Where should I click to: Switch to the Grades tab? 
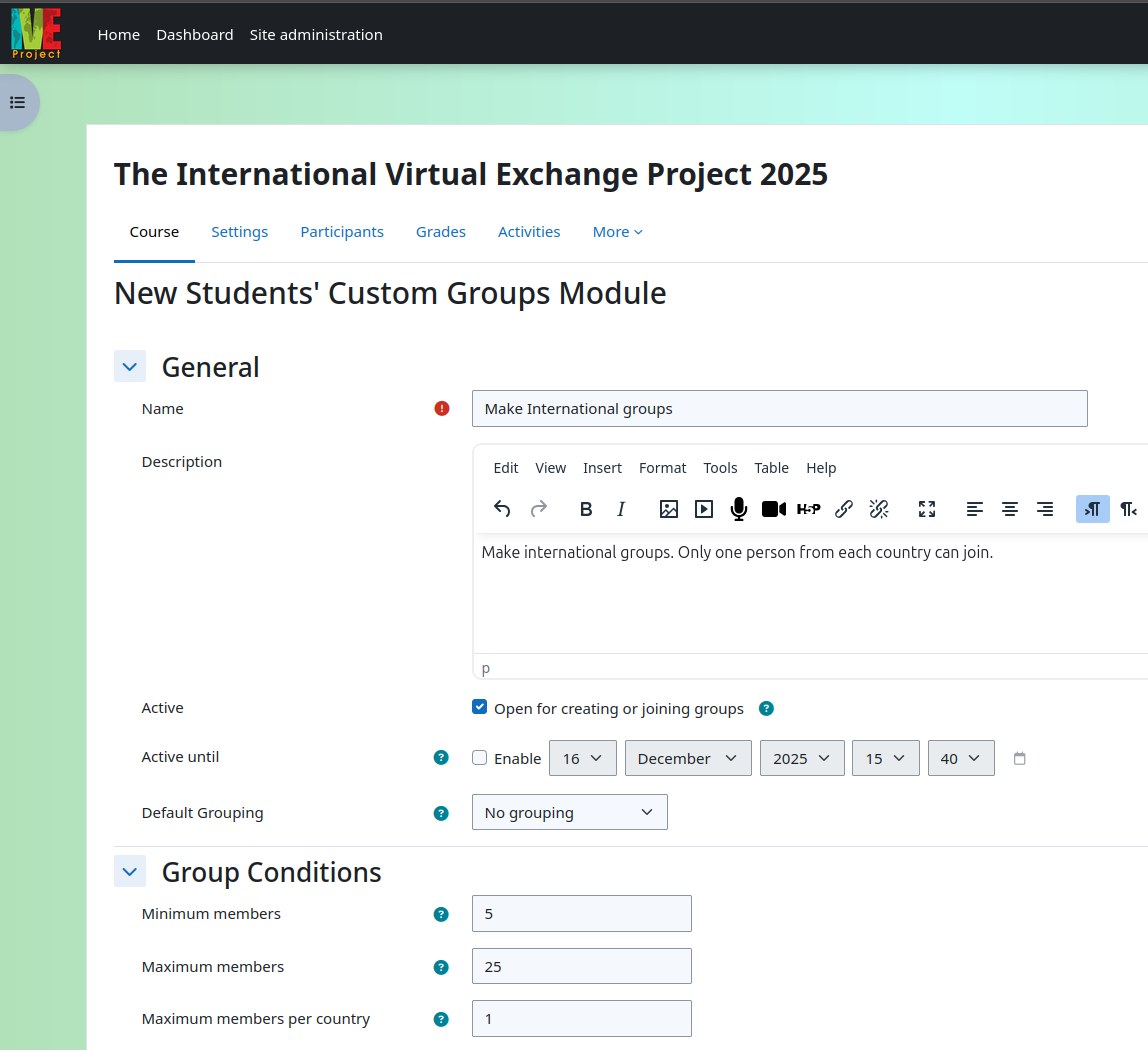click(441, 232)
